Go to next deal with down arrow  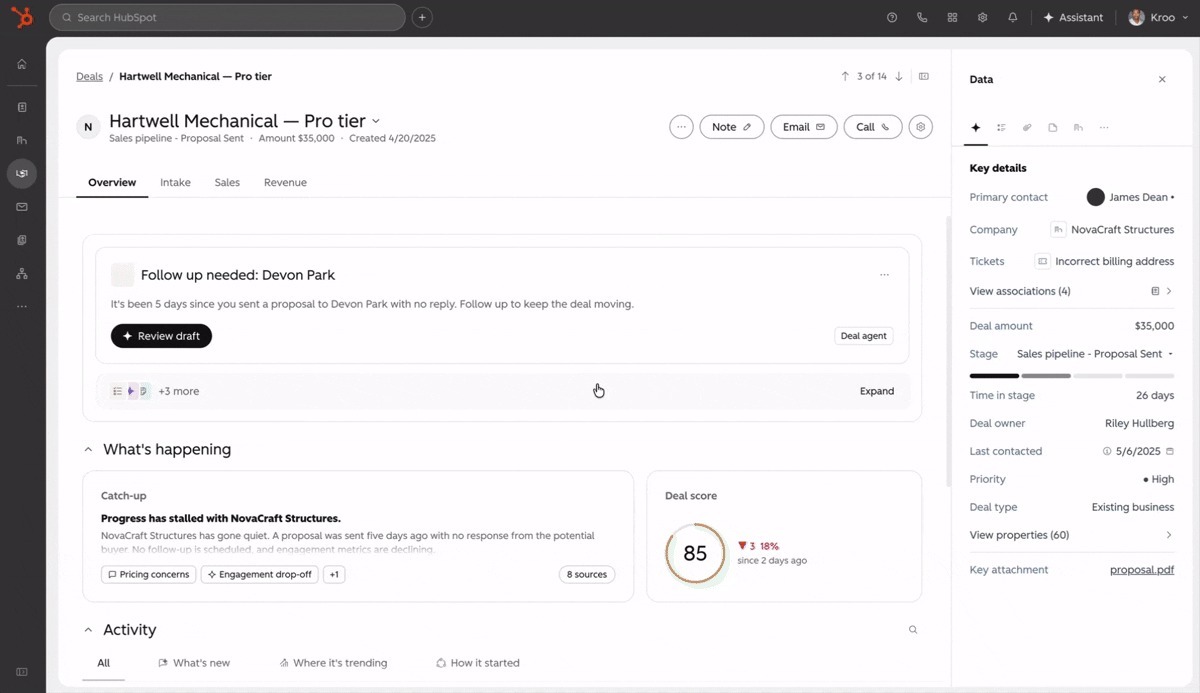click(x=899, y=76)
